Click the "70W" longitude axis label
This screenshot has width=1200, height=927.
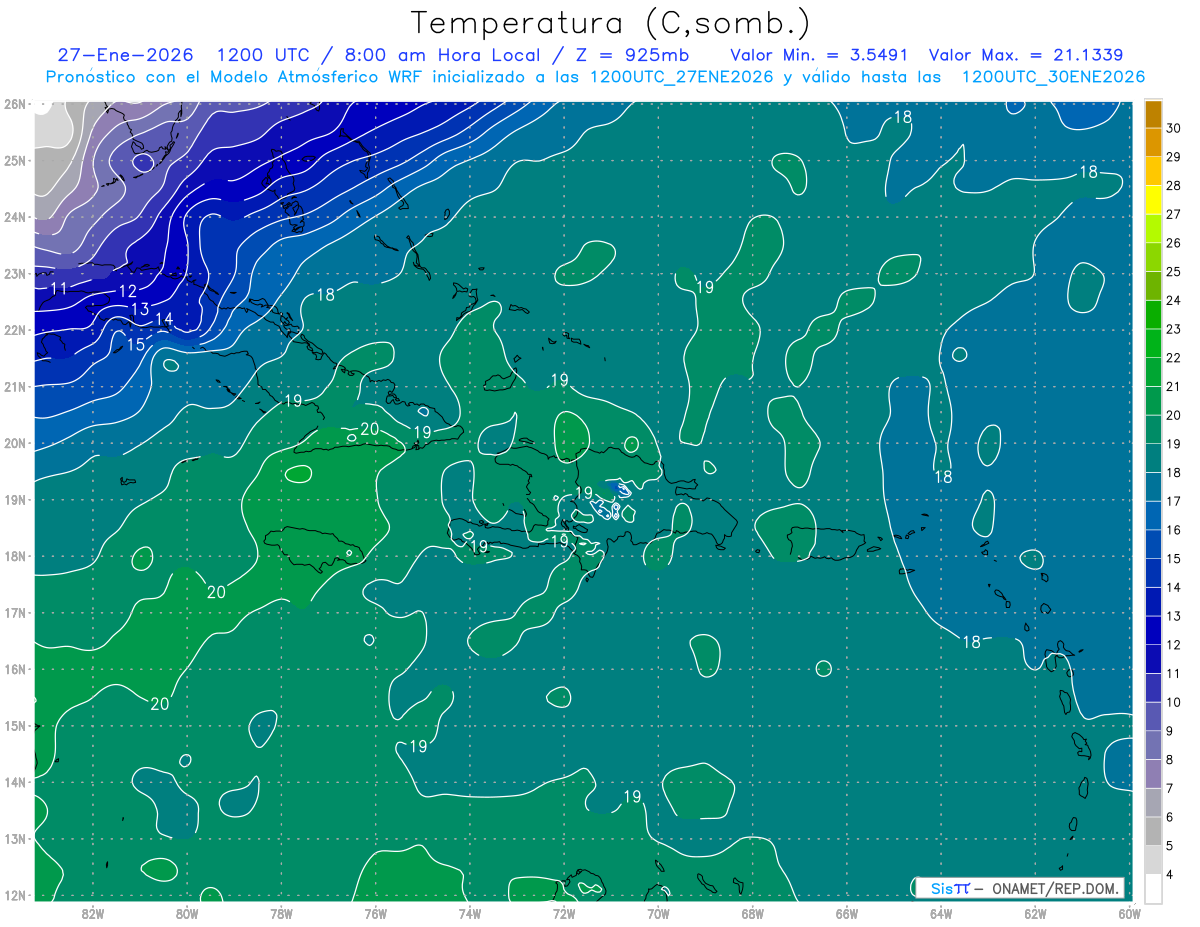tap(658, 913)
